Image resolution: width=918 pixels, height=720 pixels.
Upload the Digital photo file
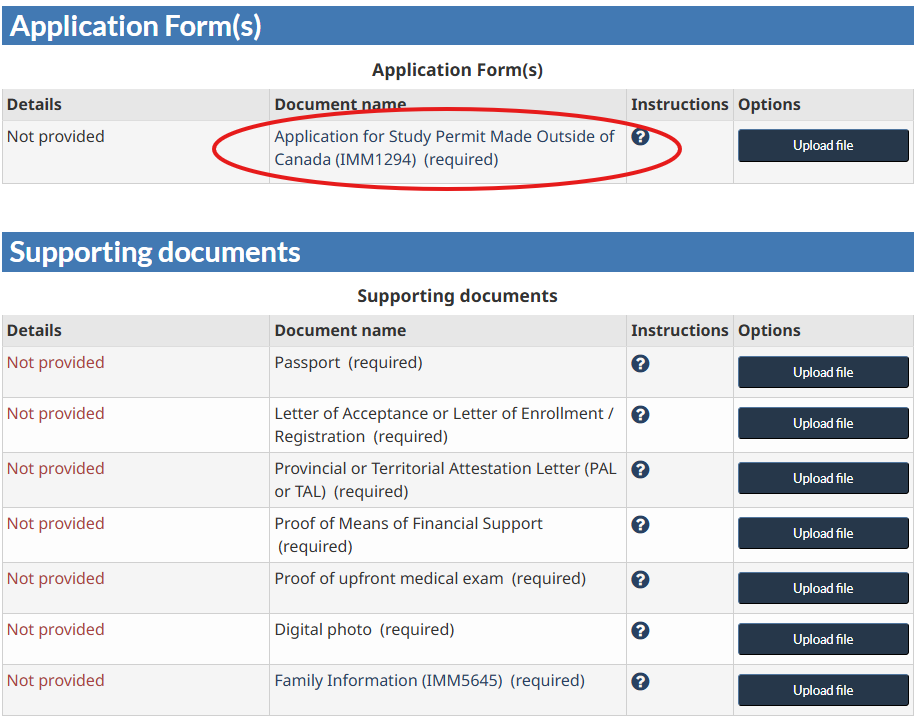(x=823, y=639)
